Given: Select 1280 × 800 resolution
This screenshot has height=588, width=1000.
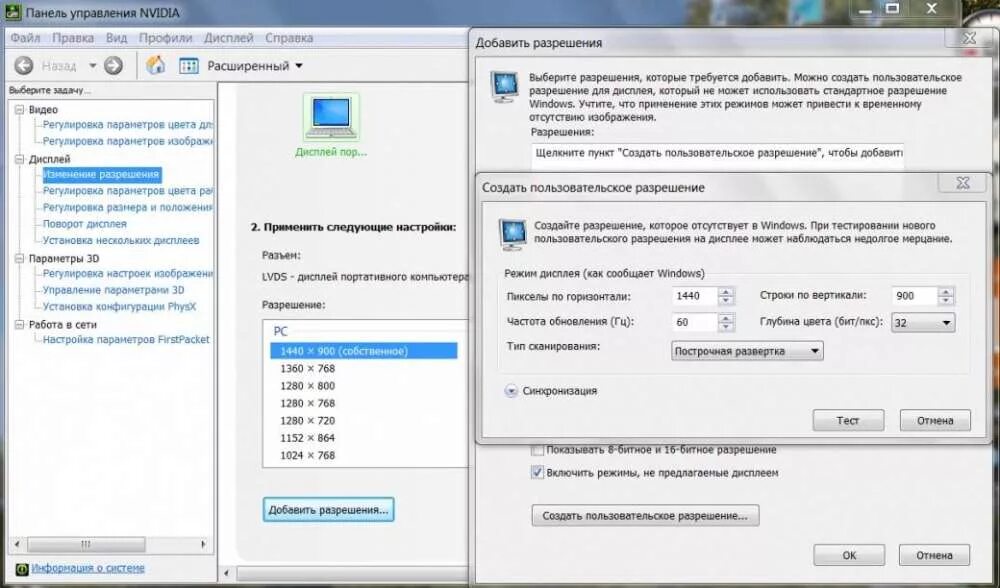Looking at the screenshot, I should click(307, 386).
